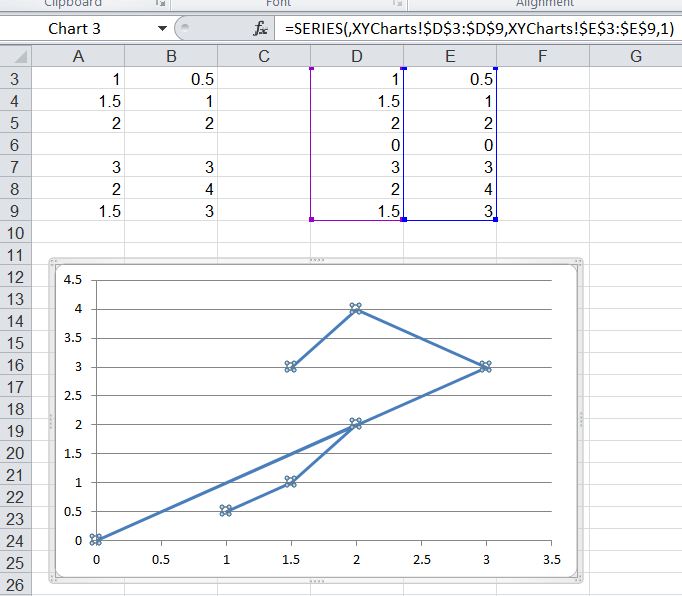
Task: Click chart data marker at peak value 4
Action: click(x=355, y=308)
